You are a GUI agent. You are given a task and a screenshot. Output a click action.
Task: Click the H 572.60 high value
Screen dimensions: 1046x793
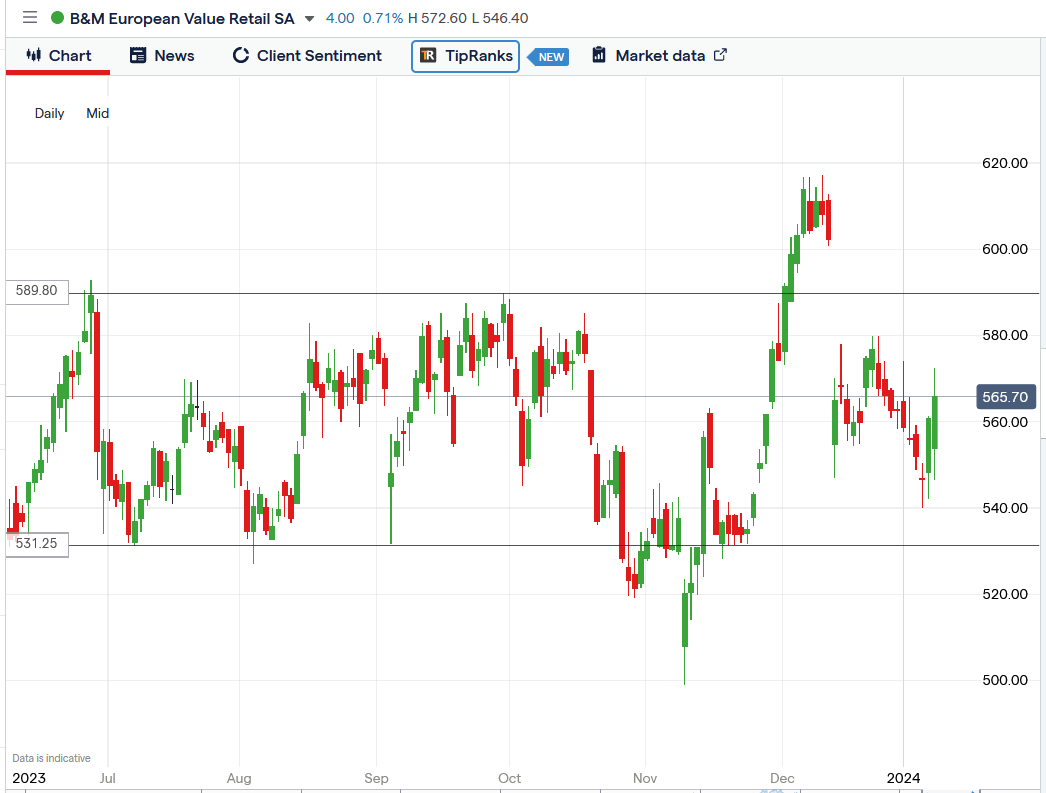coord(438,19)
